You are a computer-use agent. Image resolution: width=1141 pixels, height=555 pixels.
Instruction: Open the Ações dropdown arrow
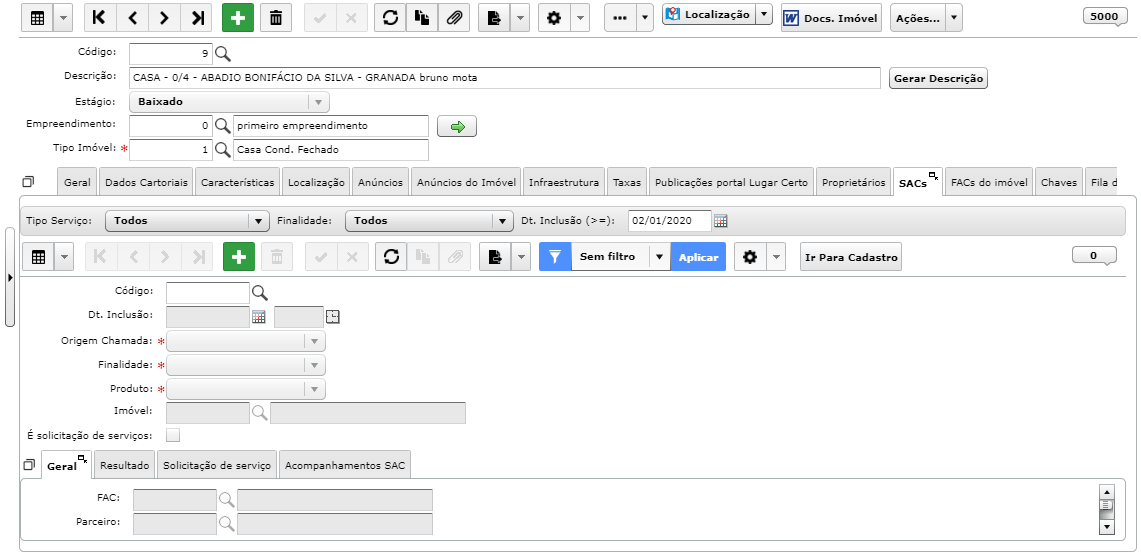pyautogui.click(x=954, y=18)
